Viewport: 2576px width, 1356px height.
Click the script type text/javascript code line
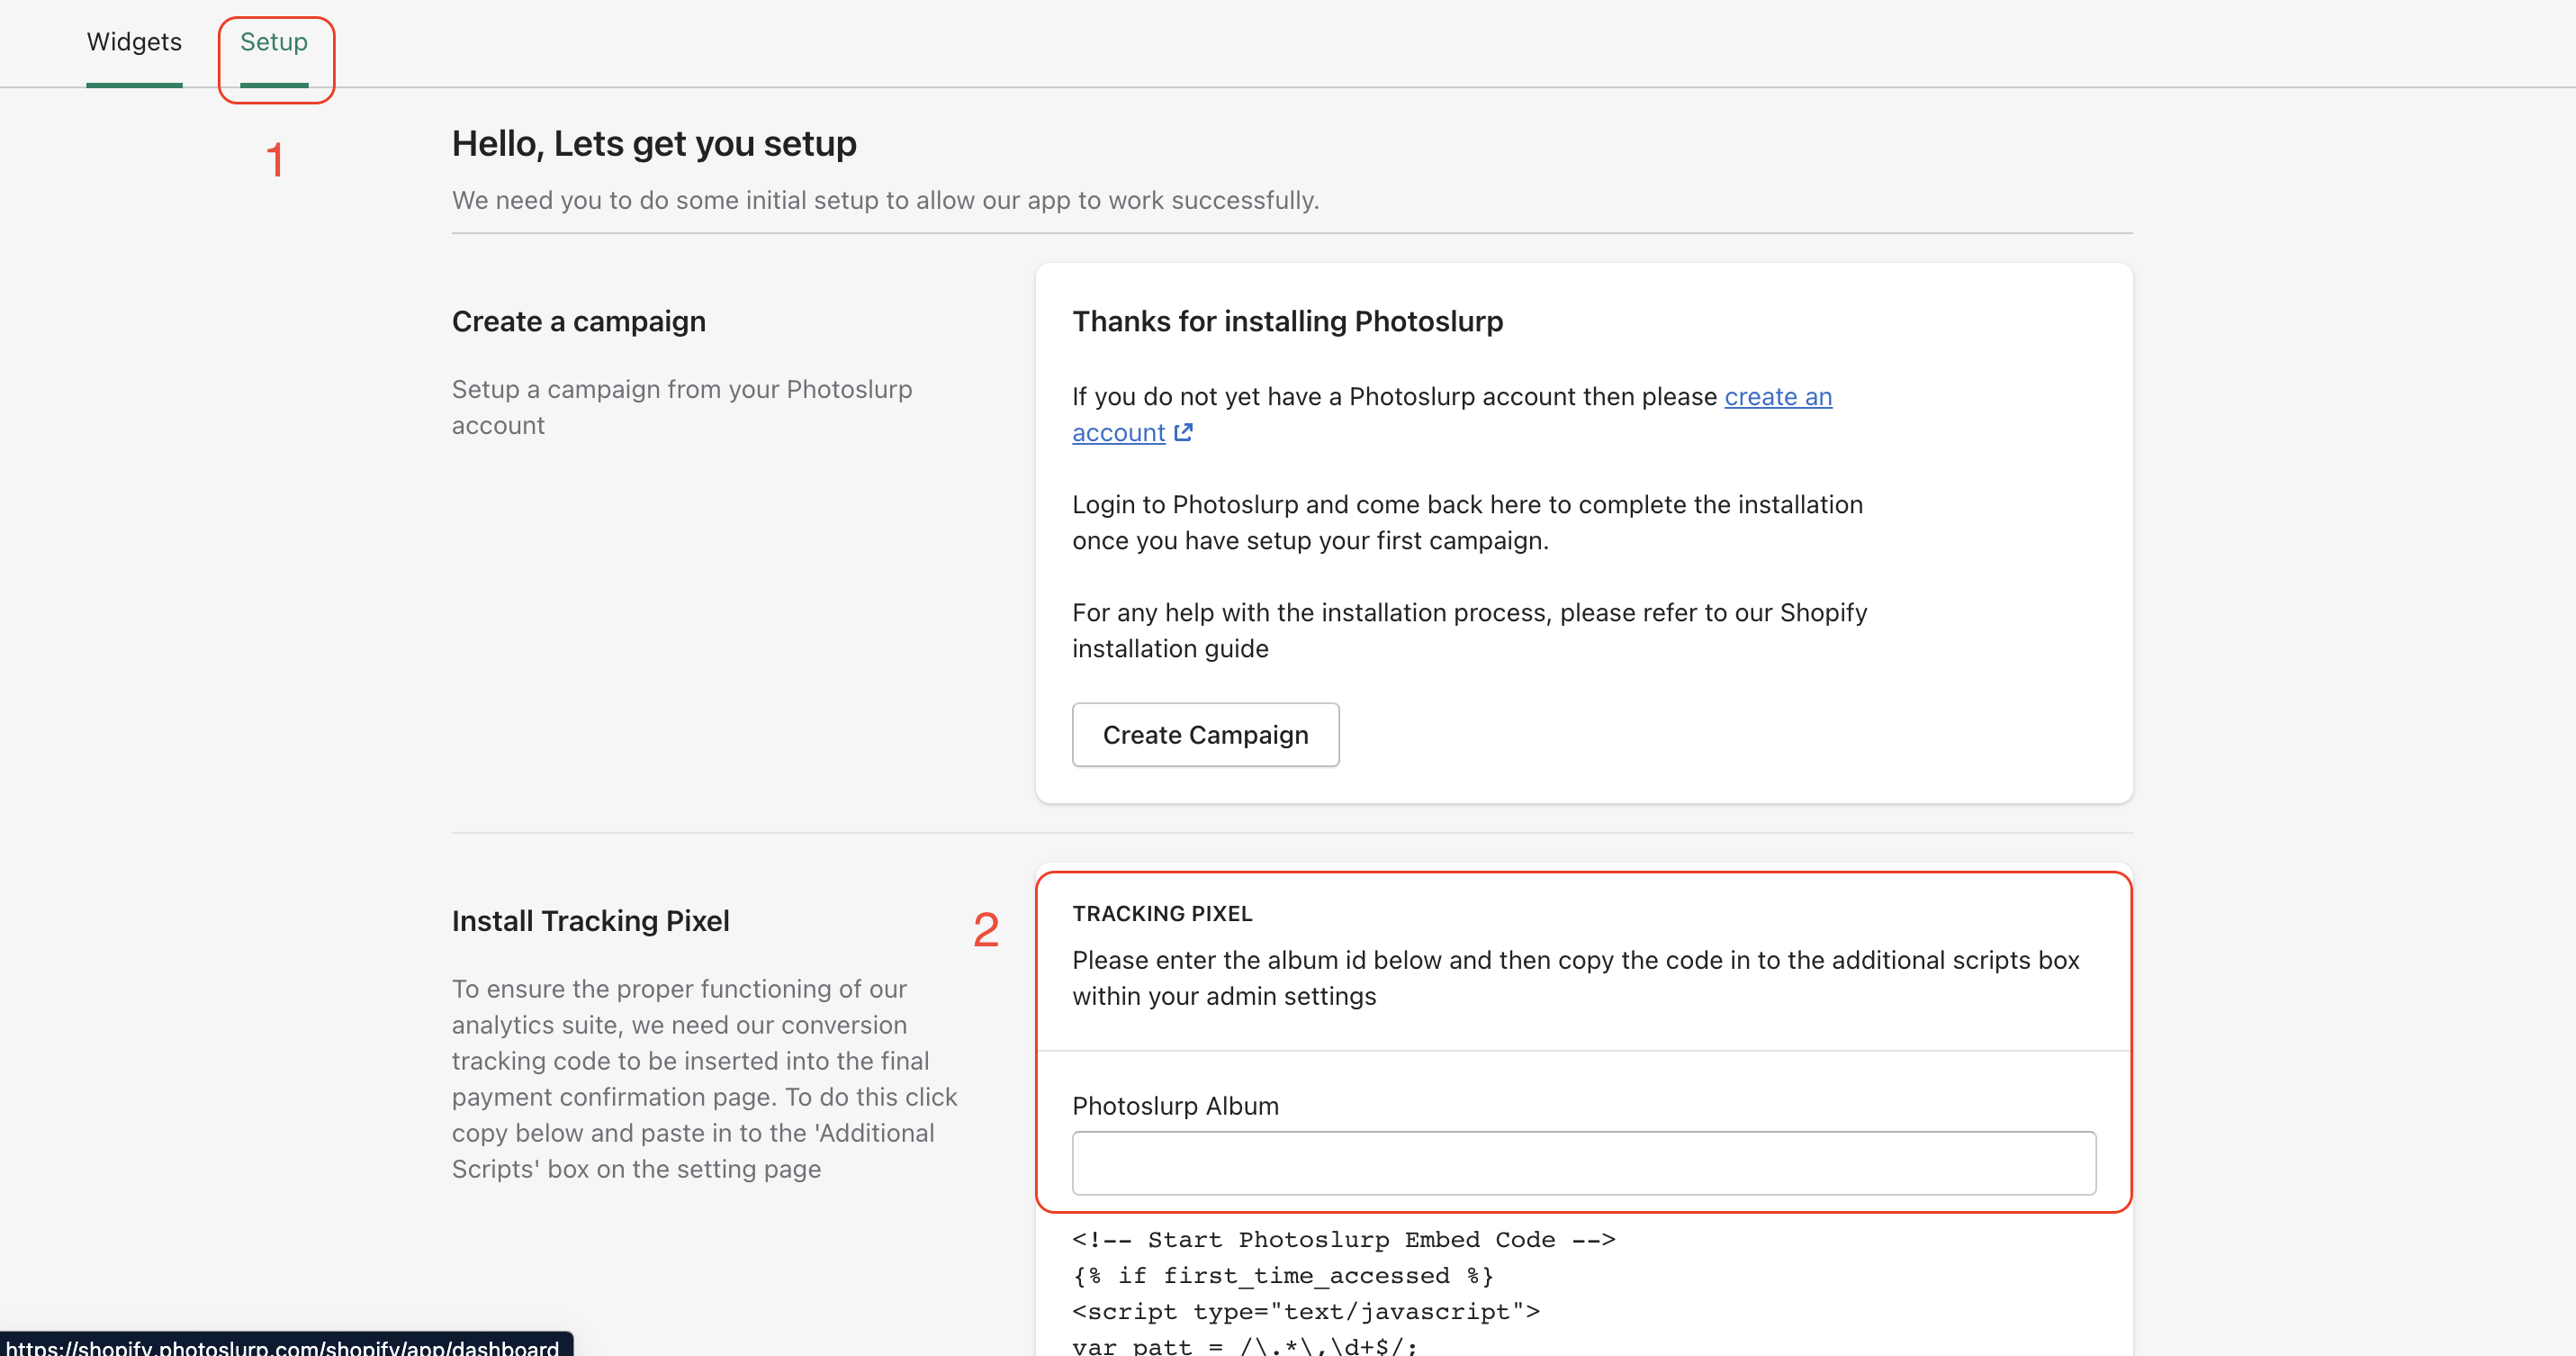click(1306, 1312)
